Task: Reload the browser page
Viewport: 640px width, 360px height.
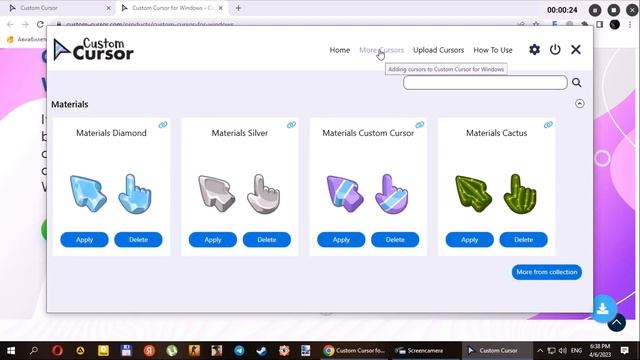Action: [40, 24]
